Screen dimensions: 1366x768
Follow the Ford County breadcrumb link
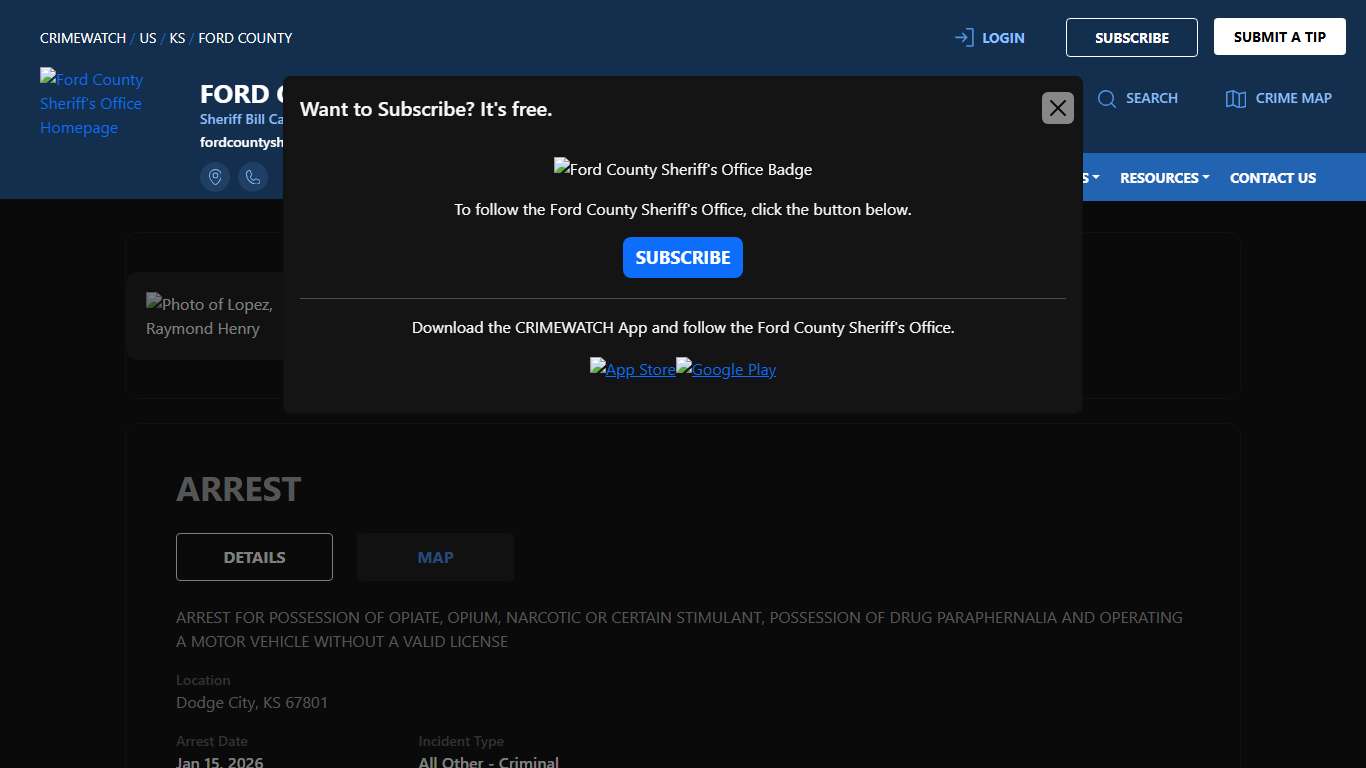pos(245,38)
